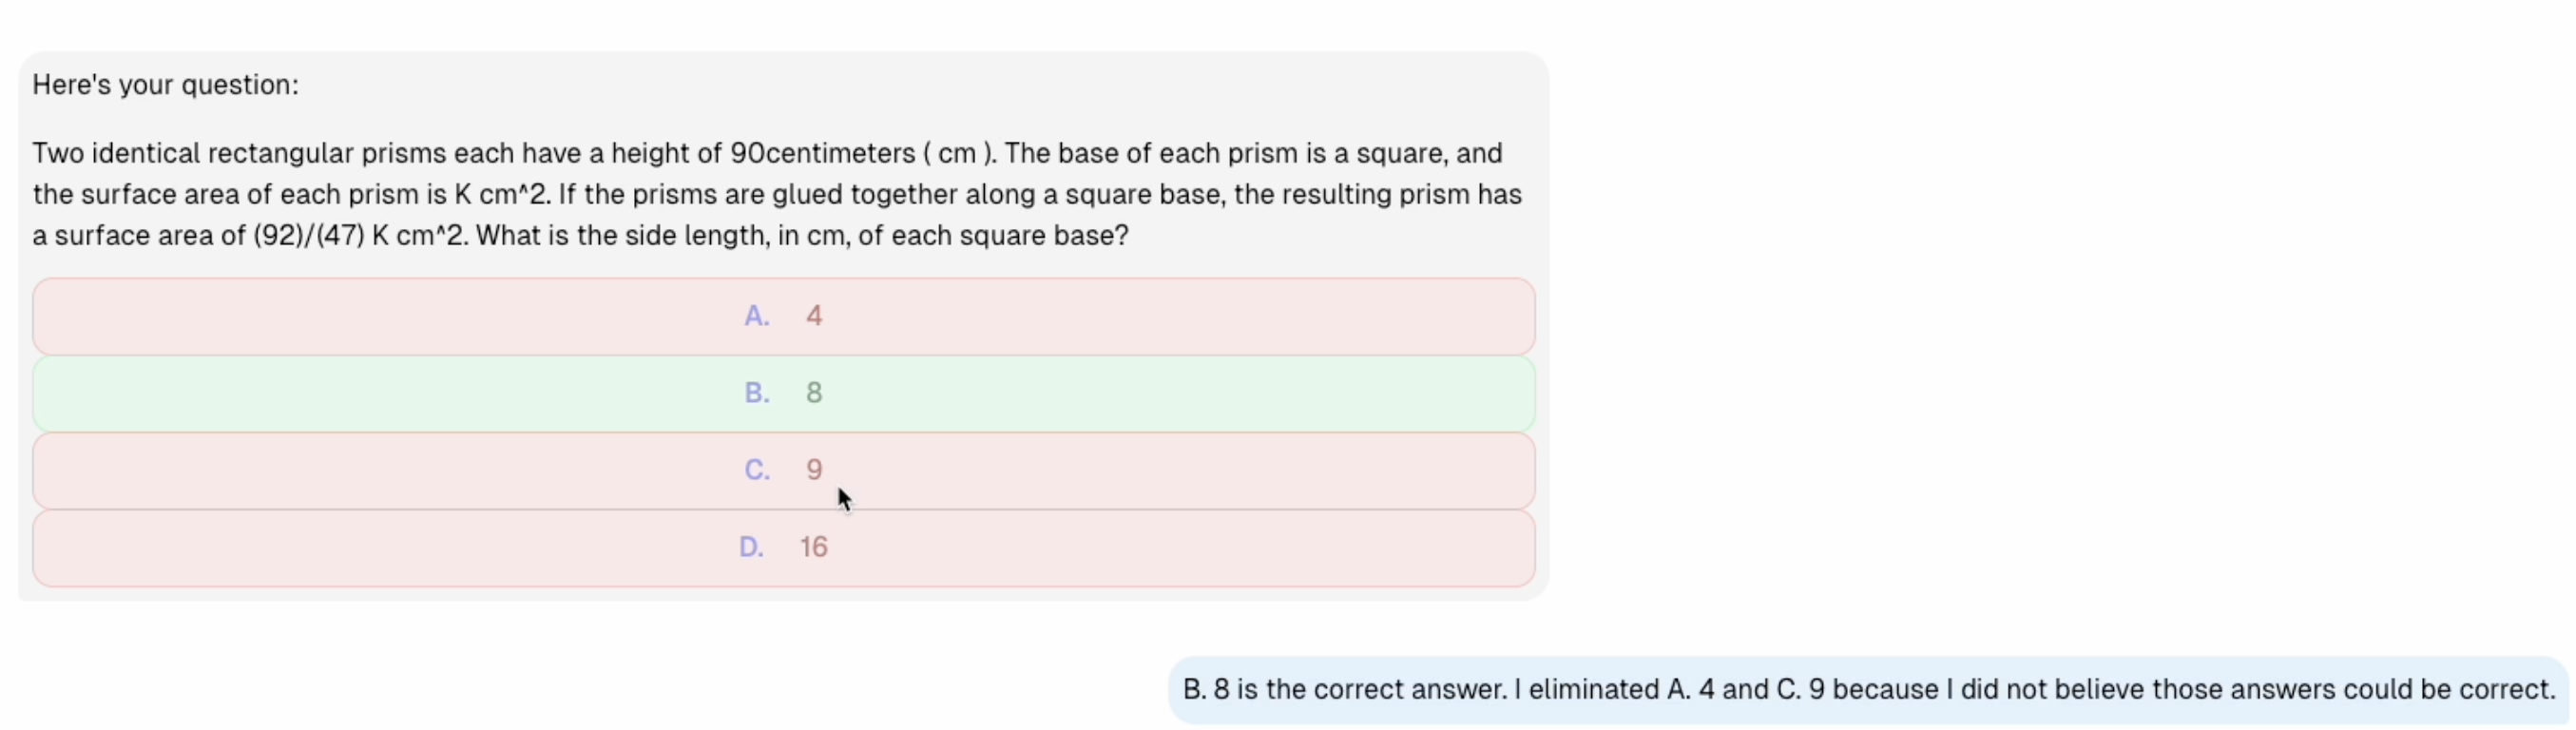Image resolution: width=2576 pixels, height=730 pixels.
Task: Click the "(92)/(47)" fraction in the question
Action: (308, 236)
